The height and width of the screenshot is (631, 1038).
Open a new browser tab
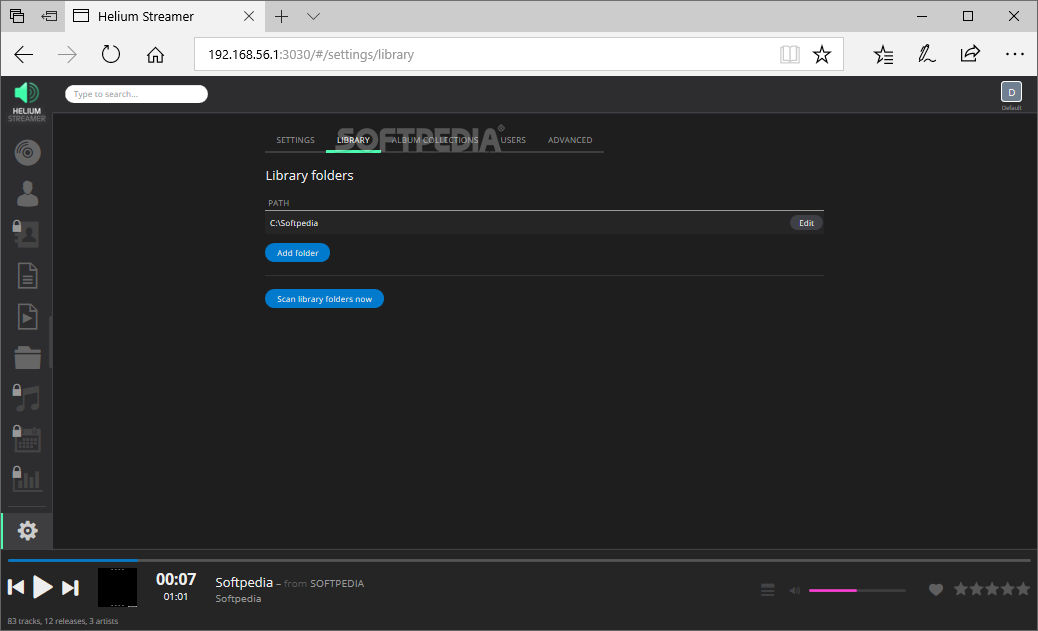click(281, 17)
